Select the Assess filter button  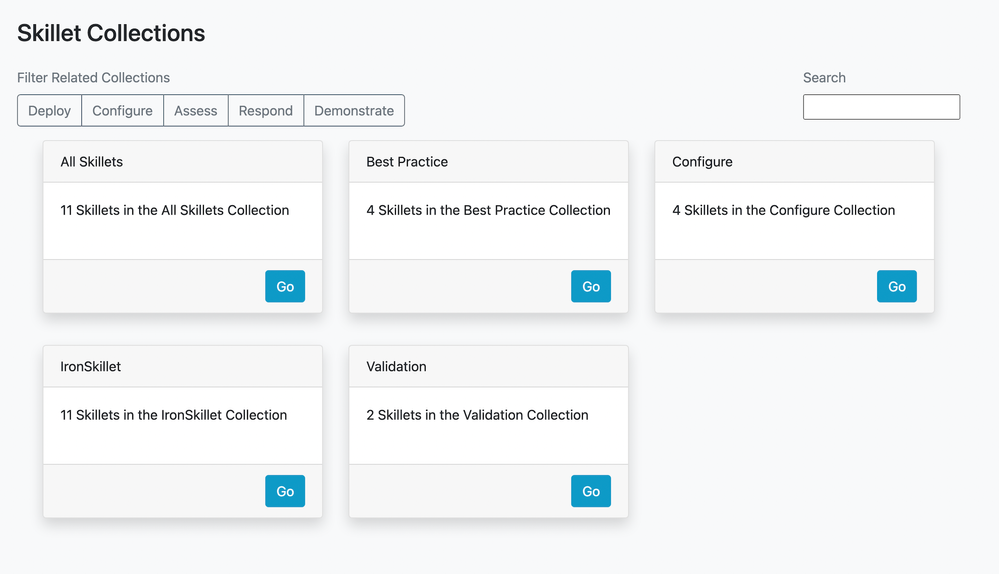tap(195, 111)
